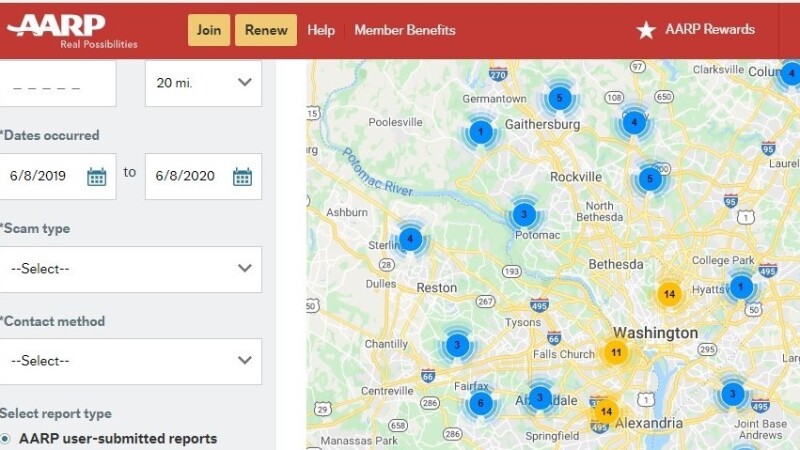The width and height of the screenshot is (800, 450).
Task: Click the route 267 highway shield
Action: (485, 302)
